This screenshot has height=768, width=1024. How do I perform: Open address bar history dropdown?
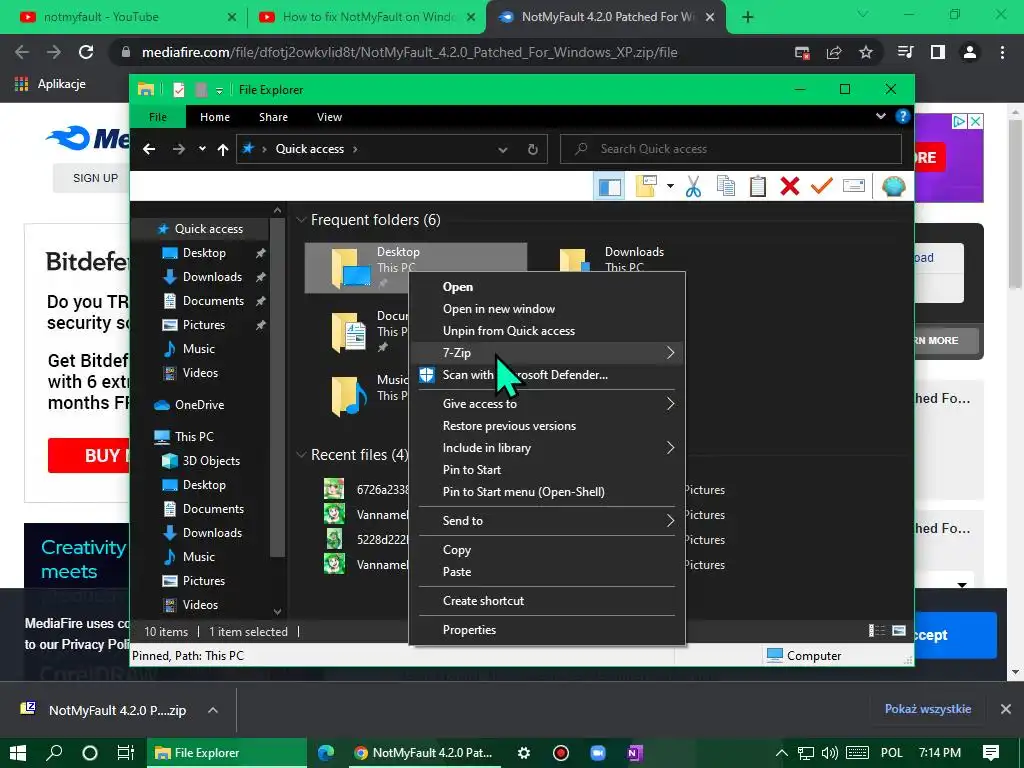(x=503, y=150)
